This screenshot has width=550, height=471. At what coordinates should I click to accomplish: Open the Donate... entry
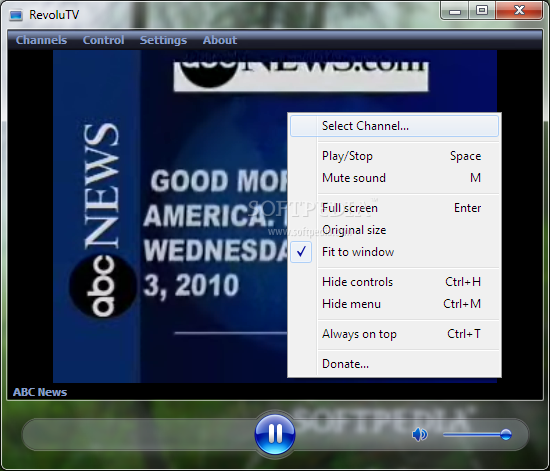(394, 364)
